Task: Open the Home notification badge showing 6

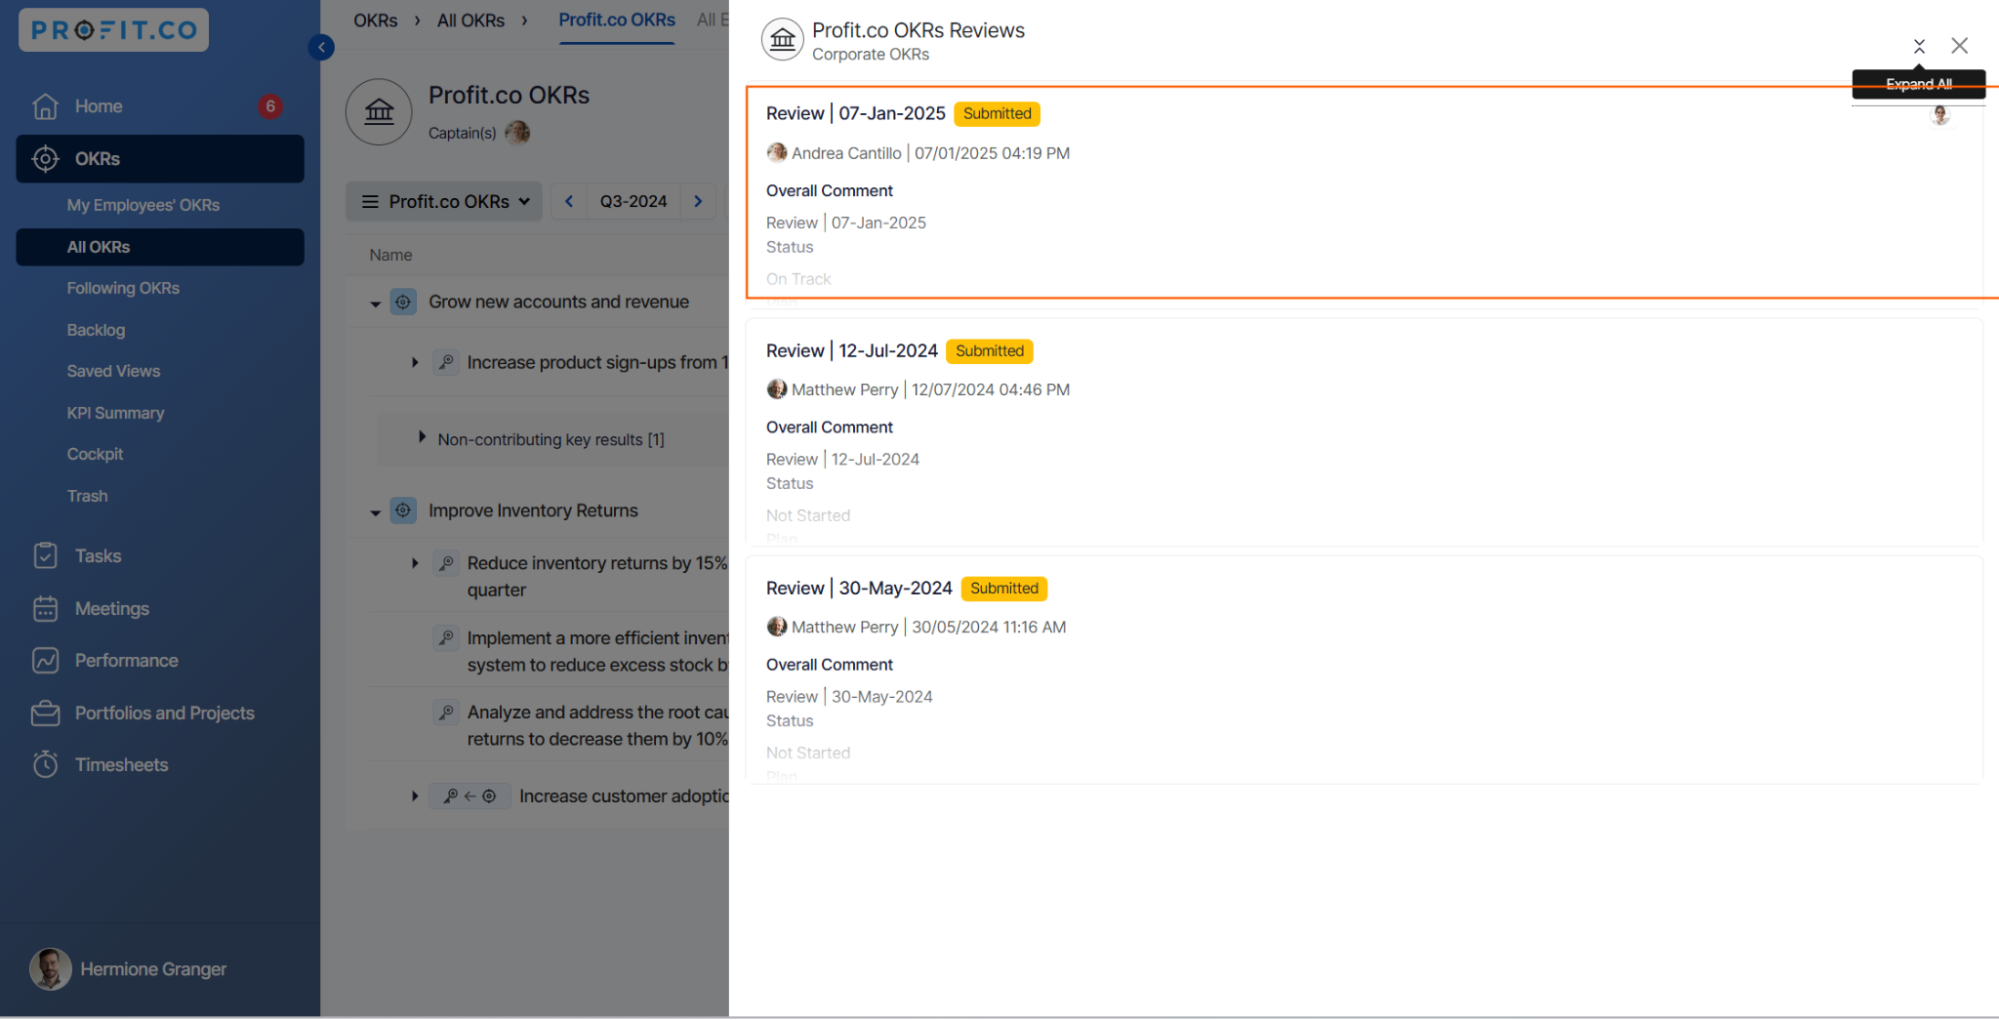Action: [270, 106]
